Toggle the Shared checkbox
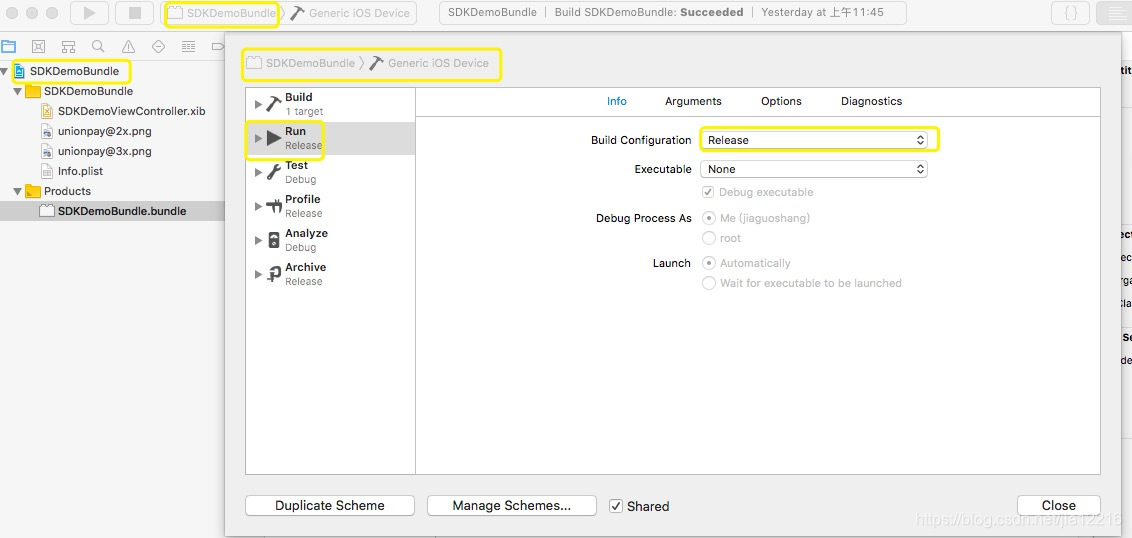The image size is (1132, 538). coord(616,506)
